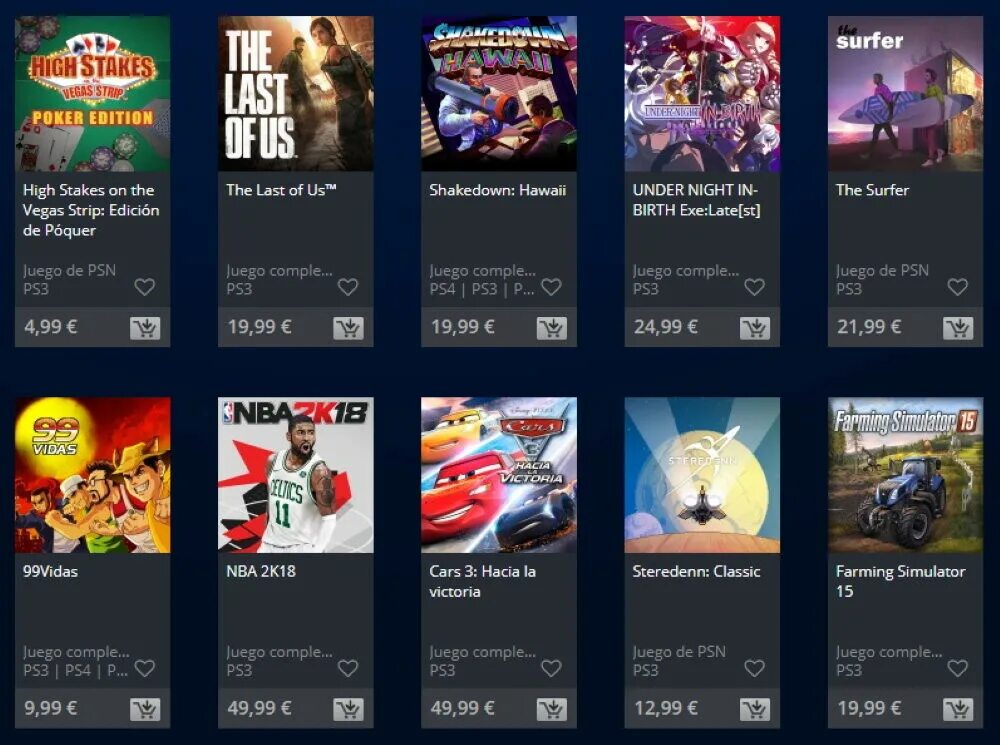The width and height of the screenshot is (1000, 745).
Task: Add Shakedown: Hawaii to the cart
Action: coord(552,328)
